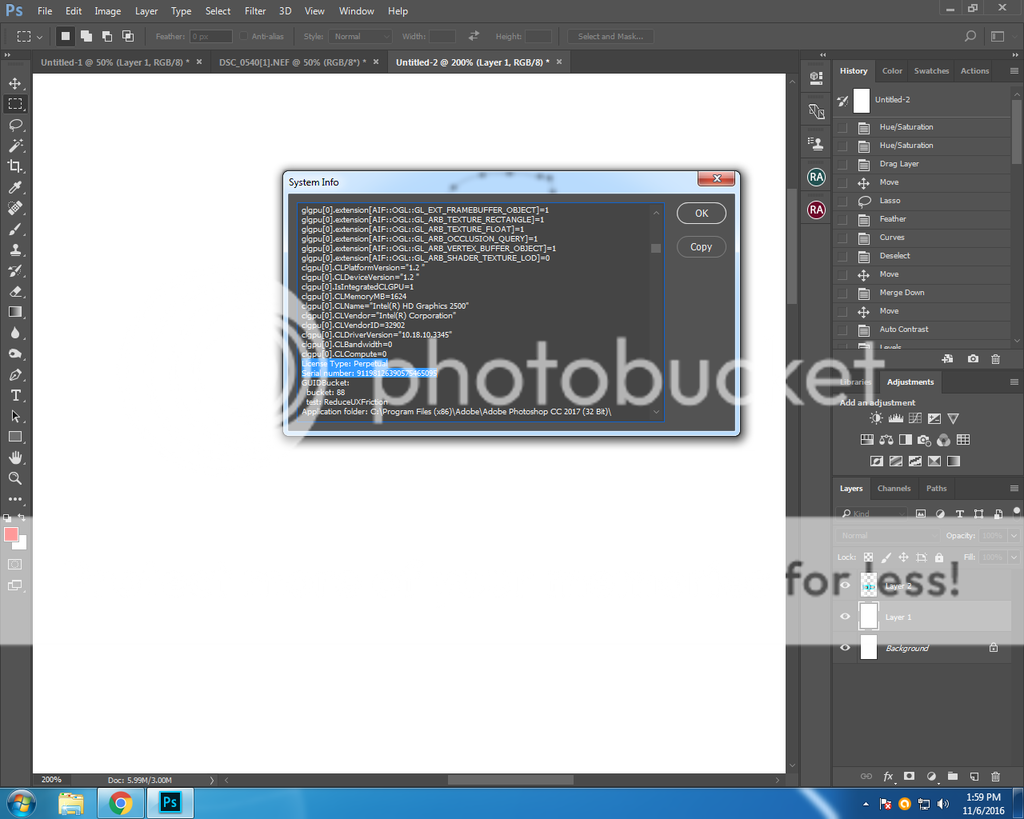Toggle visibility of Layer 1
1024x819 pixels.
[845, 617]
